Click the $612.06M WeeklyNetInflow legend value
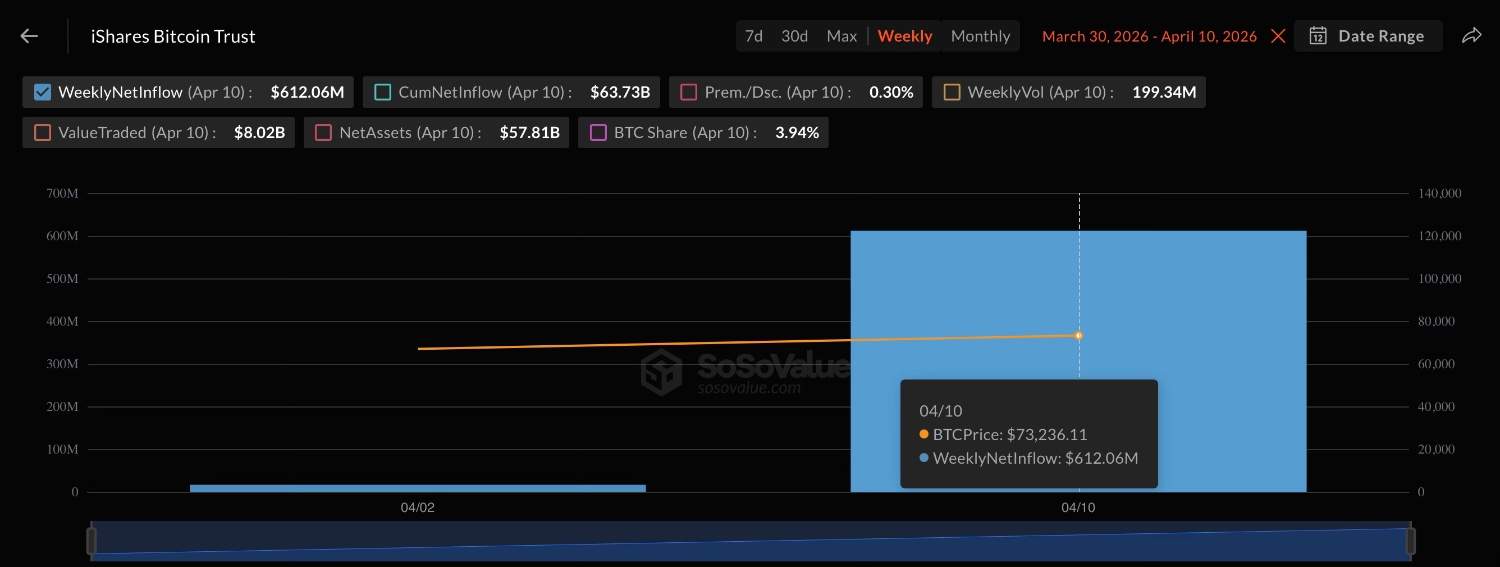 (x=307, y=92)
